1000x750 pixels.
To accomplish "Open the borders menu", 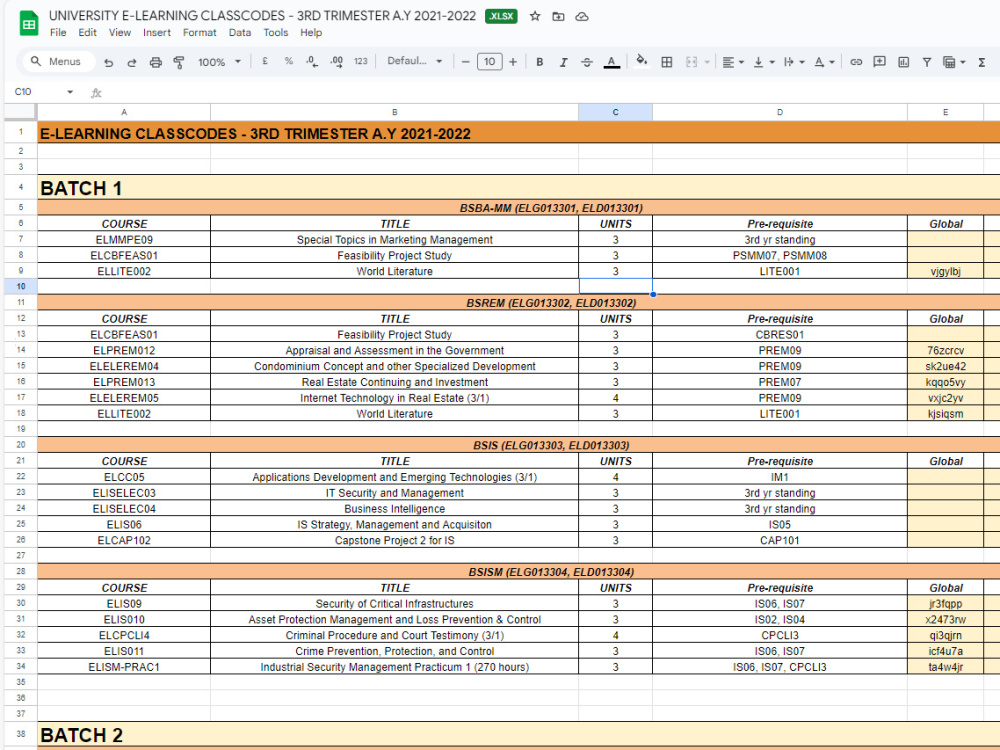I will [x=666, y=62].
